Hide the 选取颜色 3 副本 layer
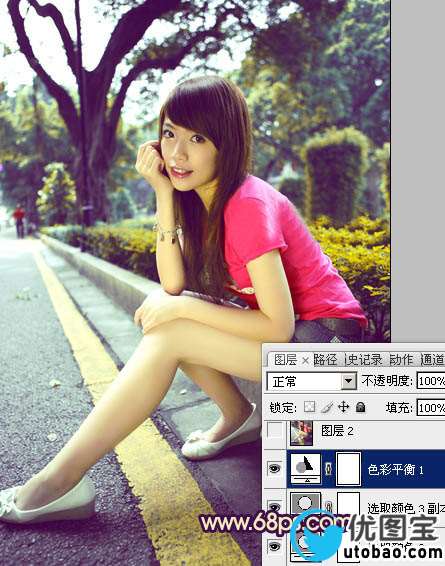This screenshot has width=445, height=566. (x=274, y=506)
